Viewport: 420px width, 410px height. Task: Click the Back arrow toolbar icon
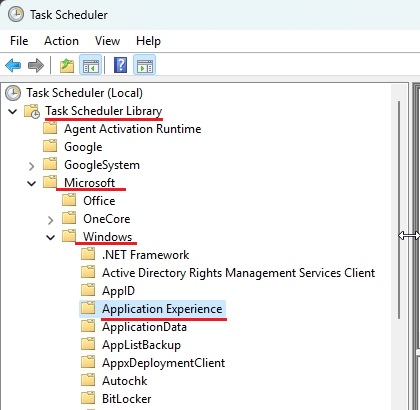click(13, 65)
